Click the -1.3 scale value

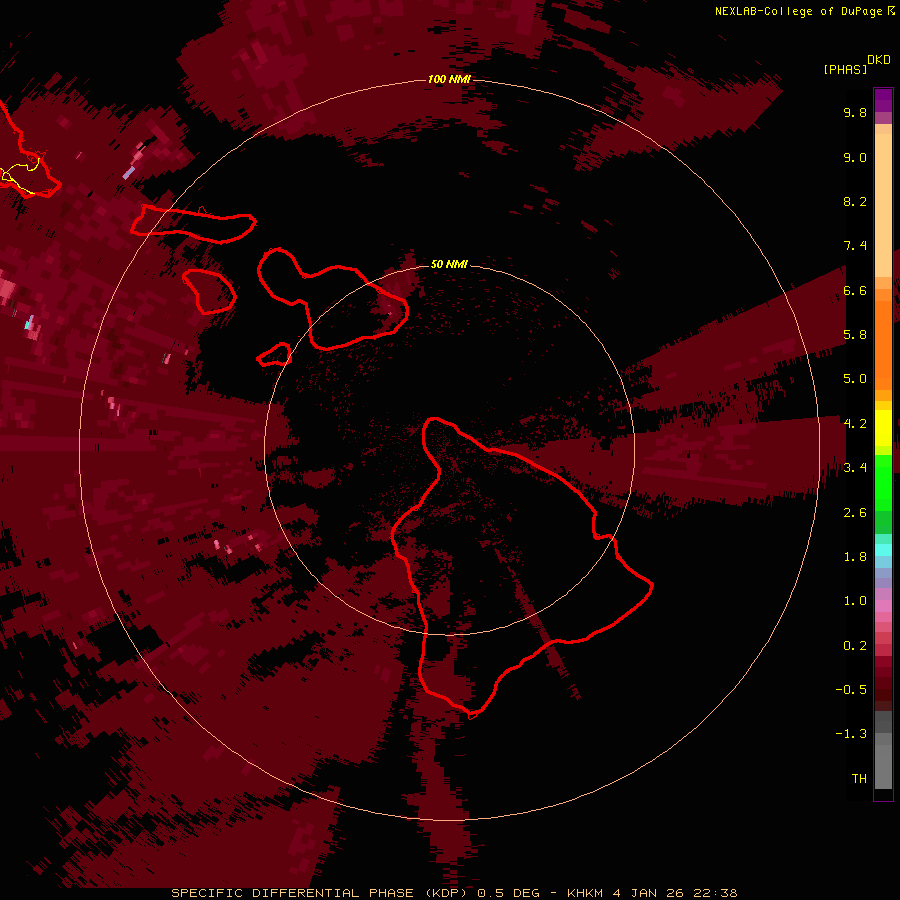click(x=851, y=734)
